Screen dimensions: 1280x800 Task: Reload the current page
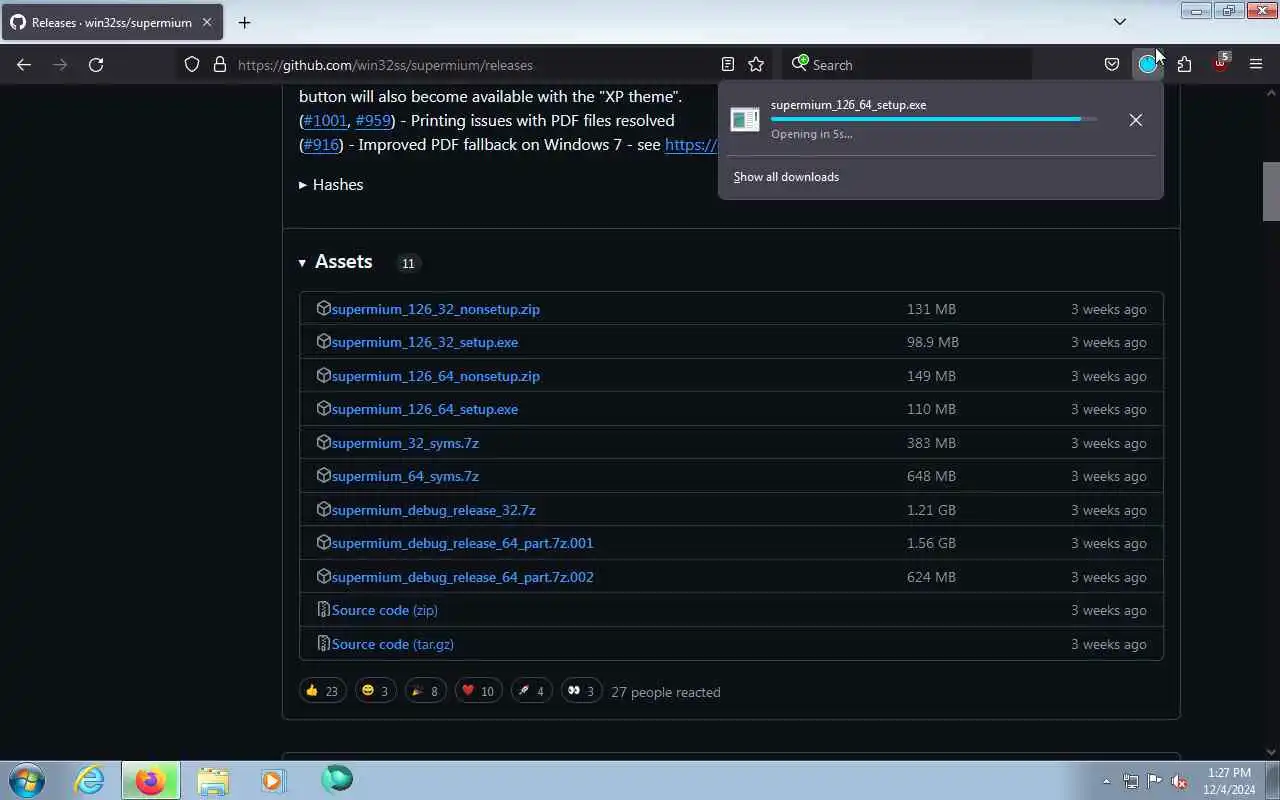(x=96, y=64)
